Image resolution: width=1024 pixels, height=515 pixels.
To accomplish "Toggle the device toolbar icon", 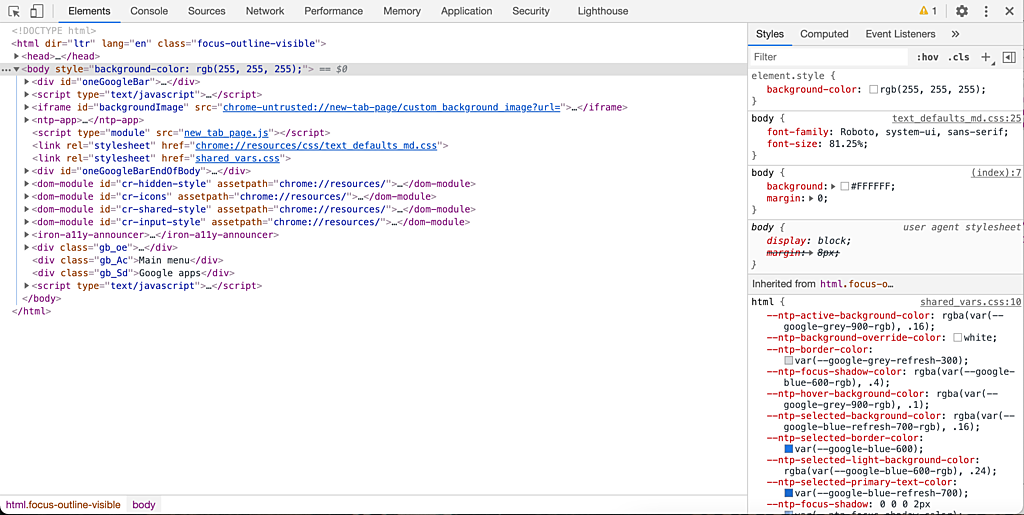I will coord(36,11).
